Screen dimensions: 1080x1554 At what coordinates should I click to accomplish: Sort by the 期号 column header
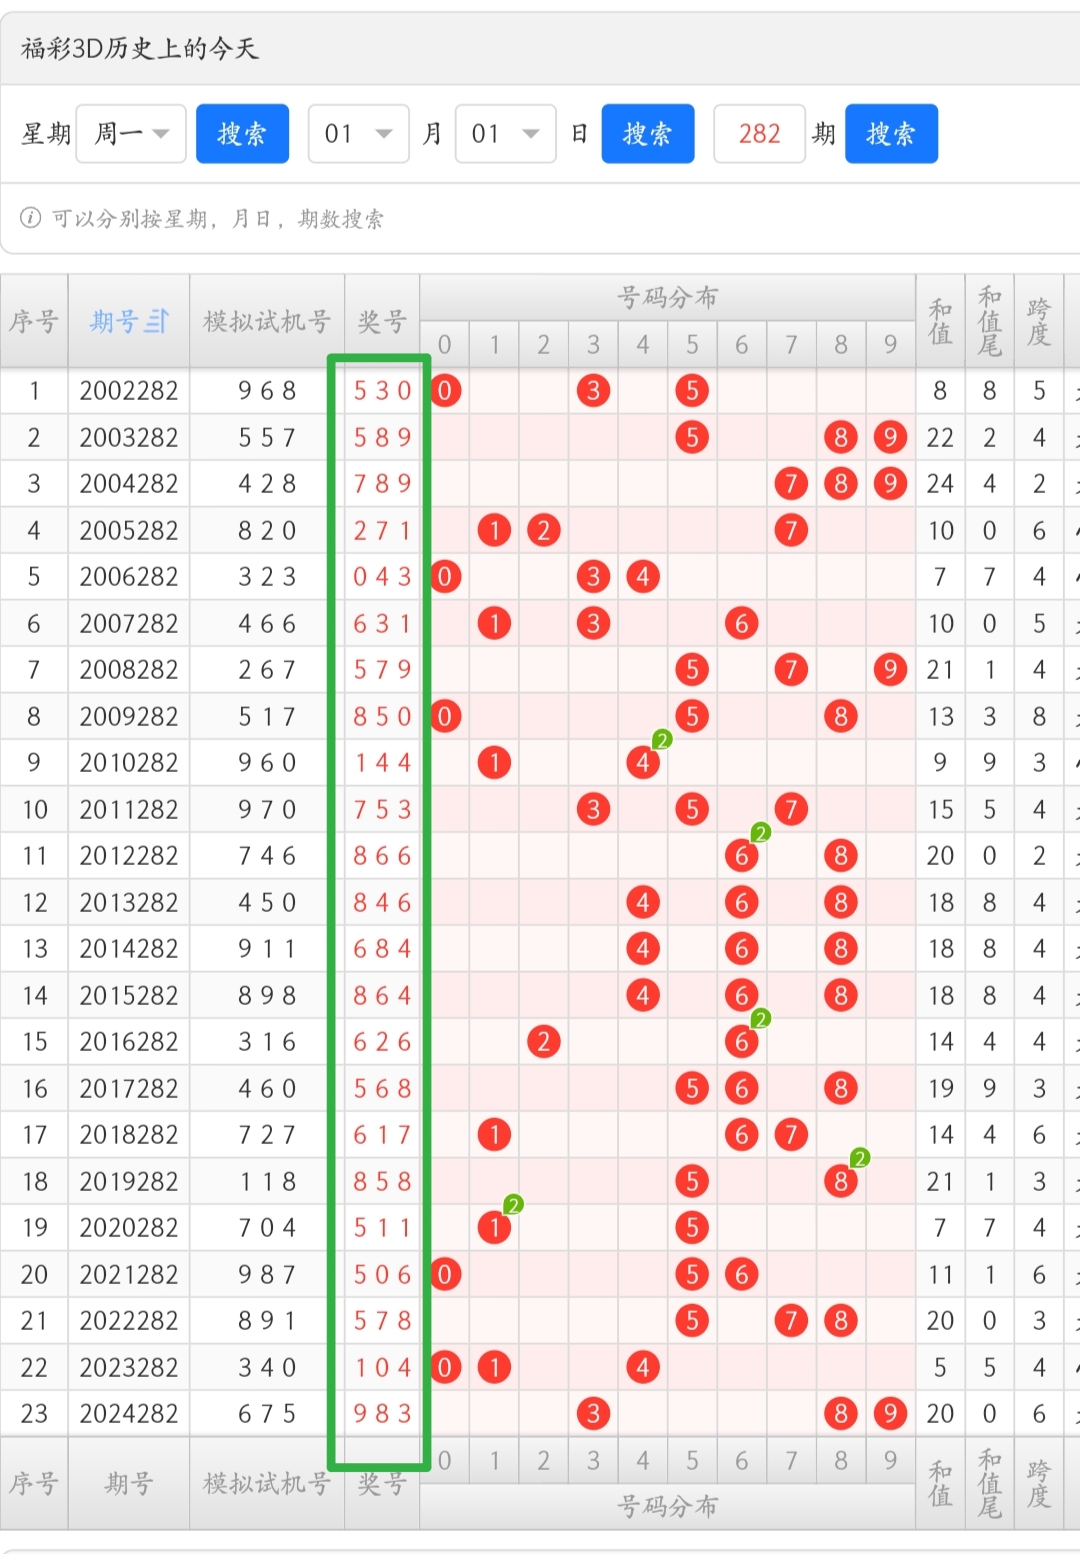coord(129,321)
